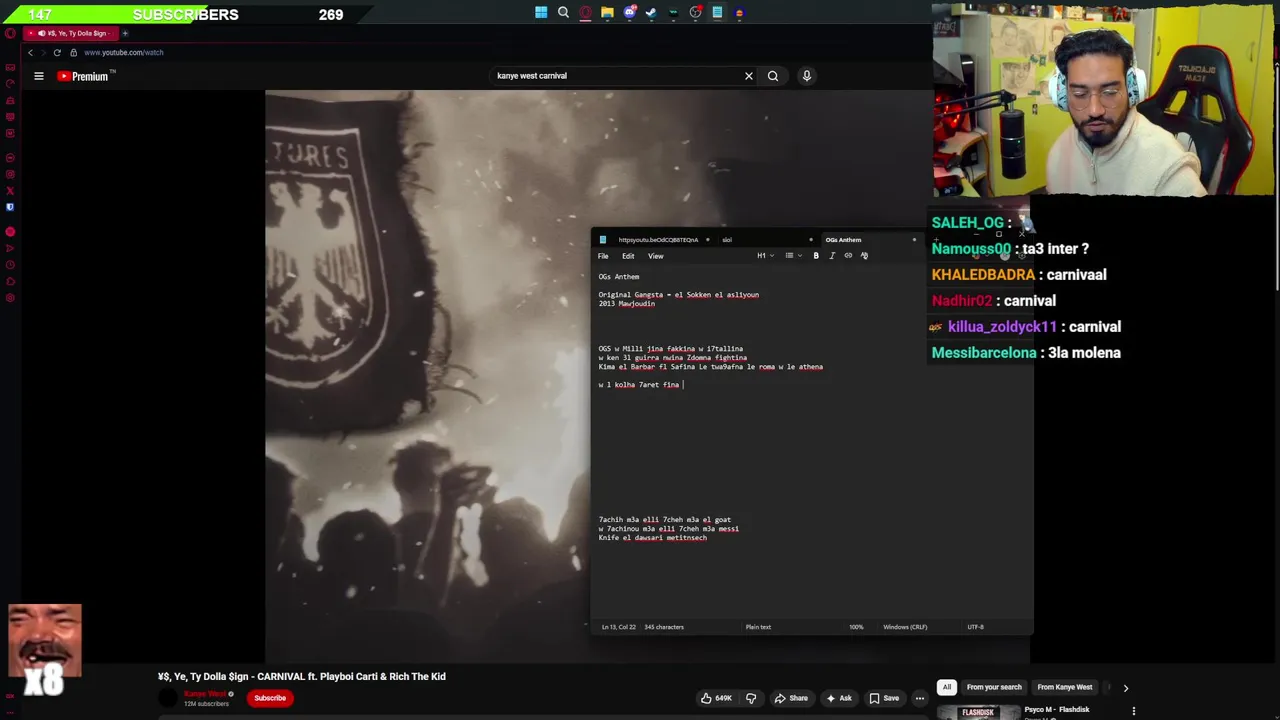
Task: Open a new browser tab
Action: [x=125, y=33]
